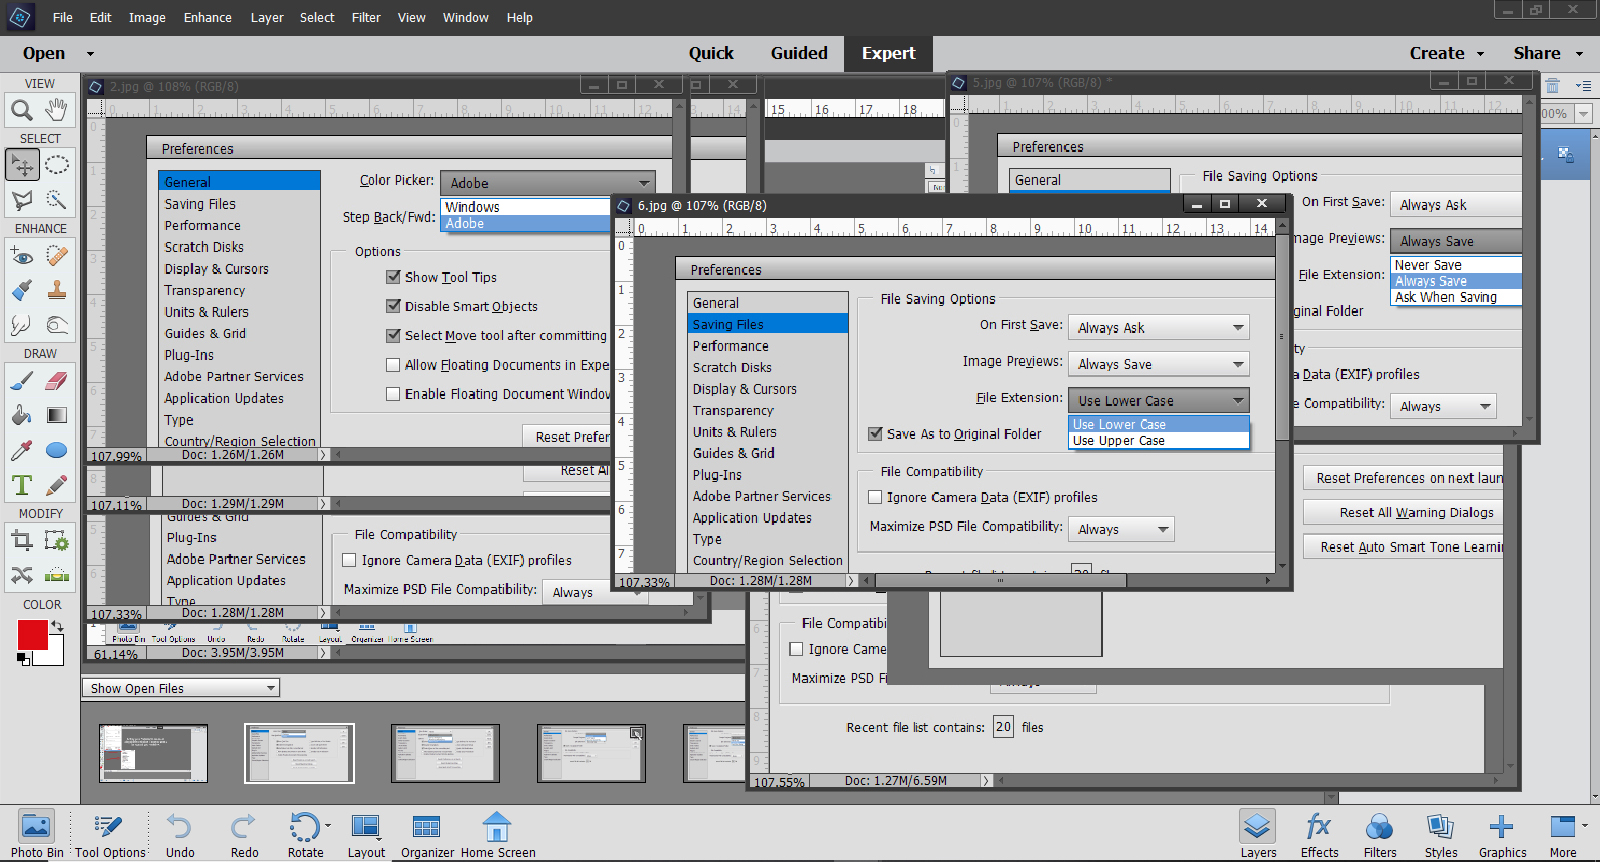
Task: Click Reset Preferences on next launch button
Action: [x=1403, y=478]
